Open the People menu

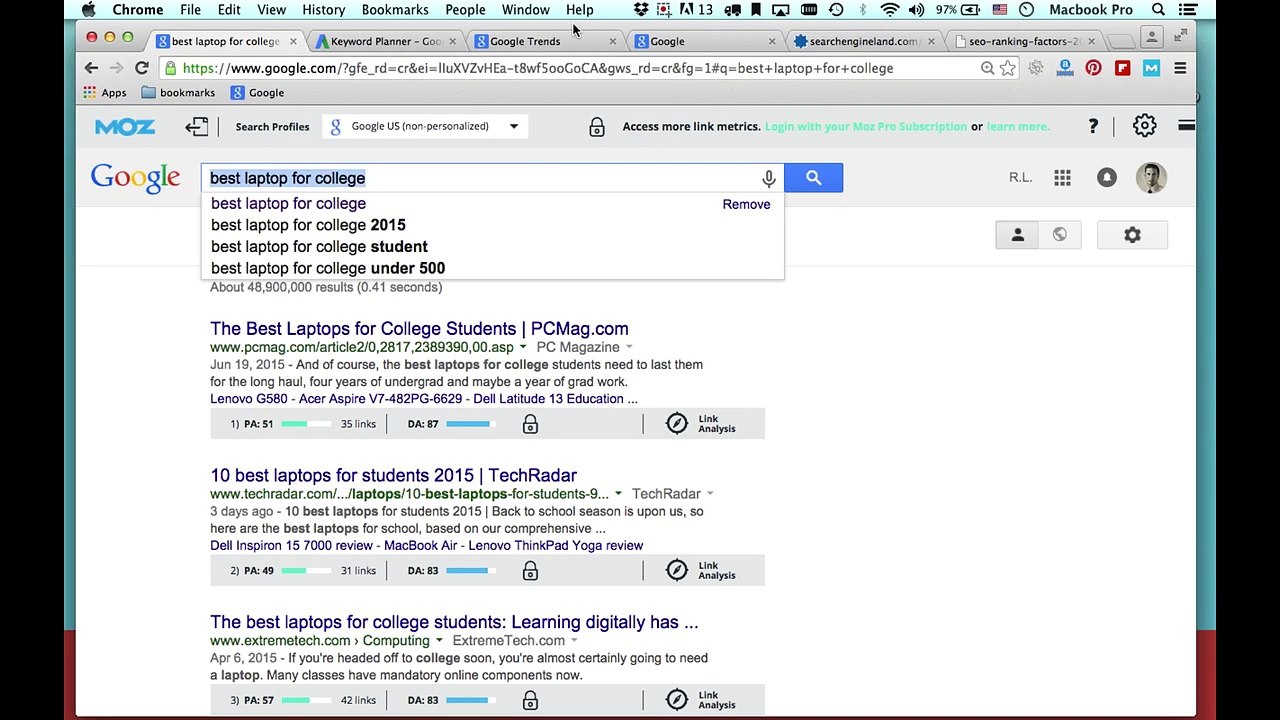[x=465, y=10]
